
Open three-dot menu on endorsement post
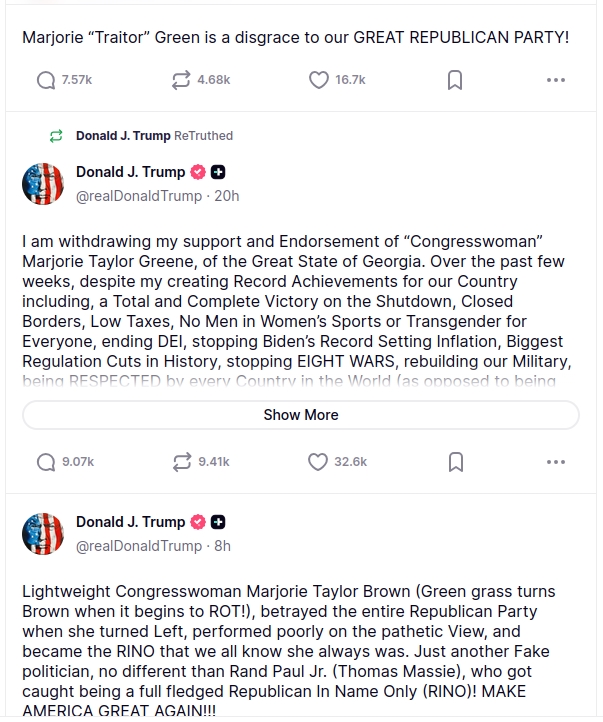pos(556,462)
